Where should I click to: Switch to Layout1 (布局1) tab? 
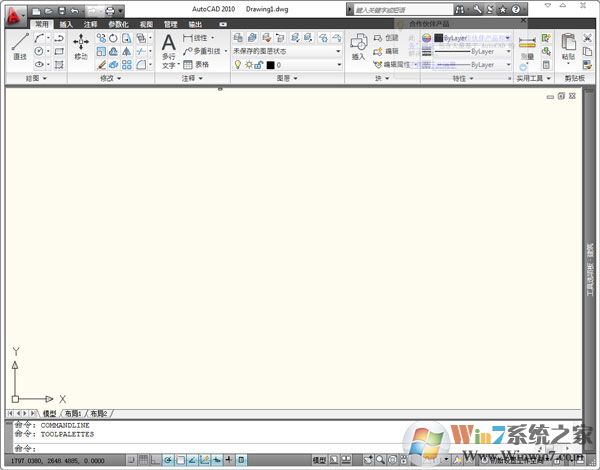[x=73, y=413]
